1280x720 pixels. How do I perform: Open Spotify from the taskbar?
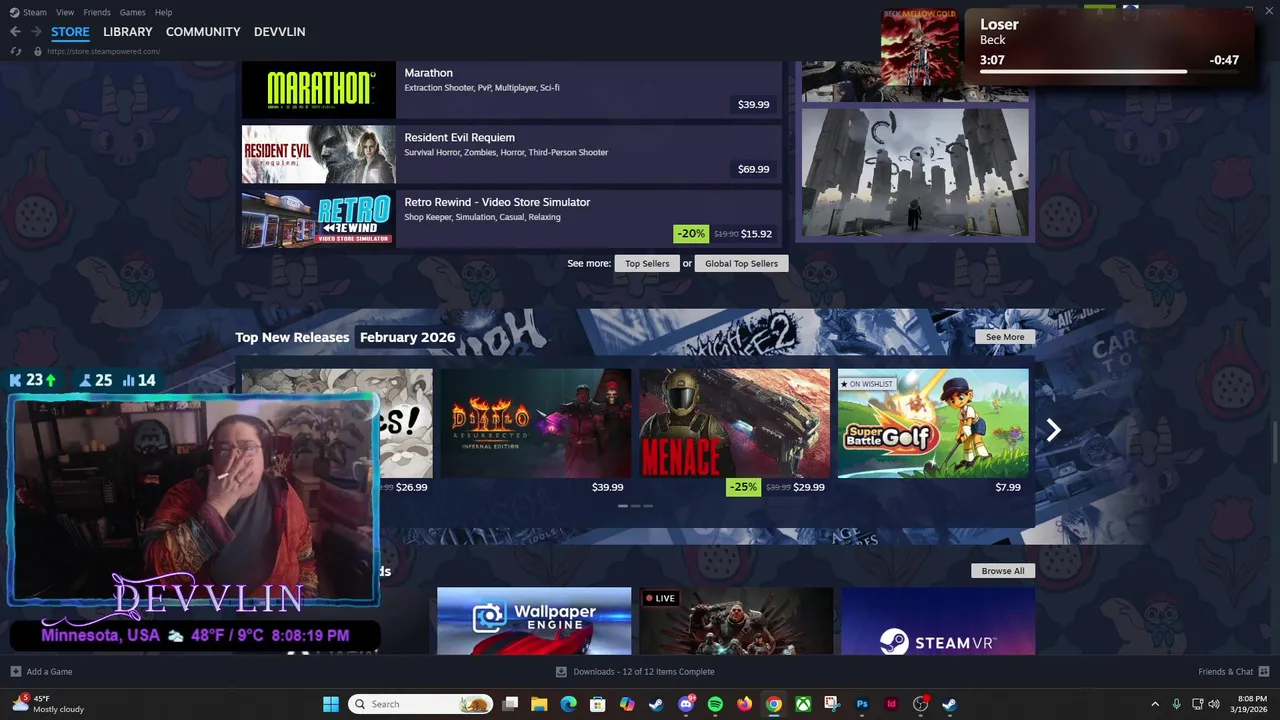pos(715,704)
